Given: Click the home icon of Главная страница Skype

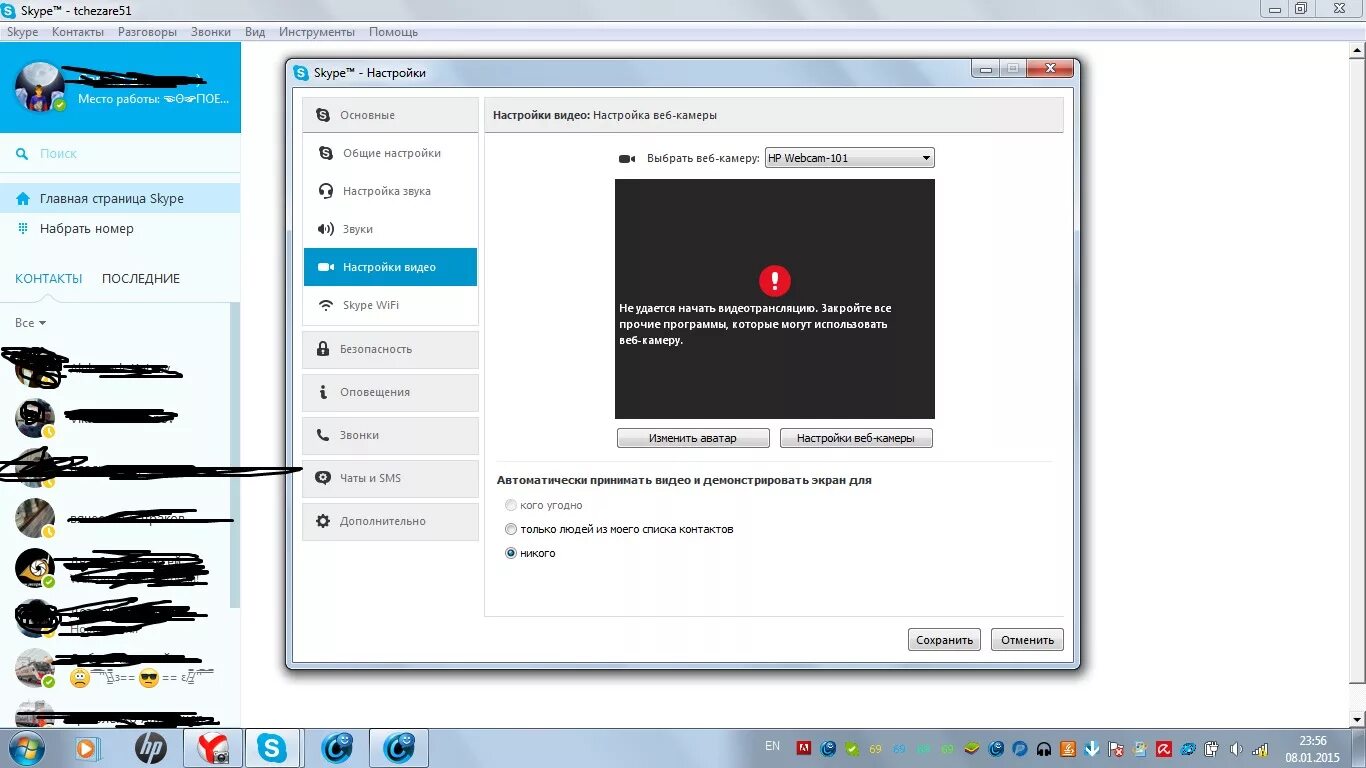Looking at the screenshot, I should [23, 198].
